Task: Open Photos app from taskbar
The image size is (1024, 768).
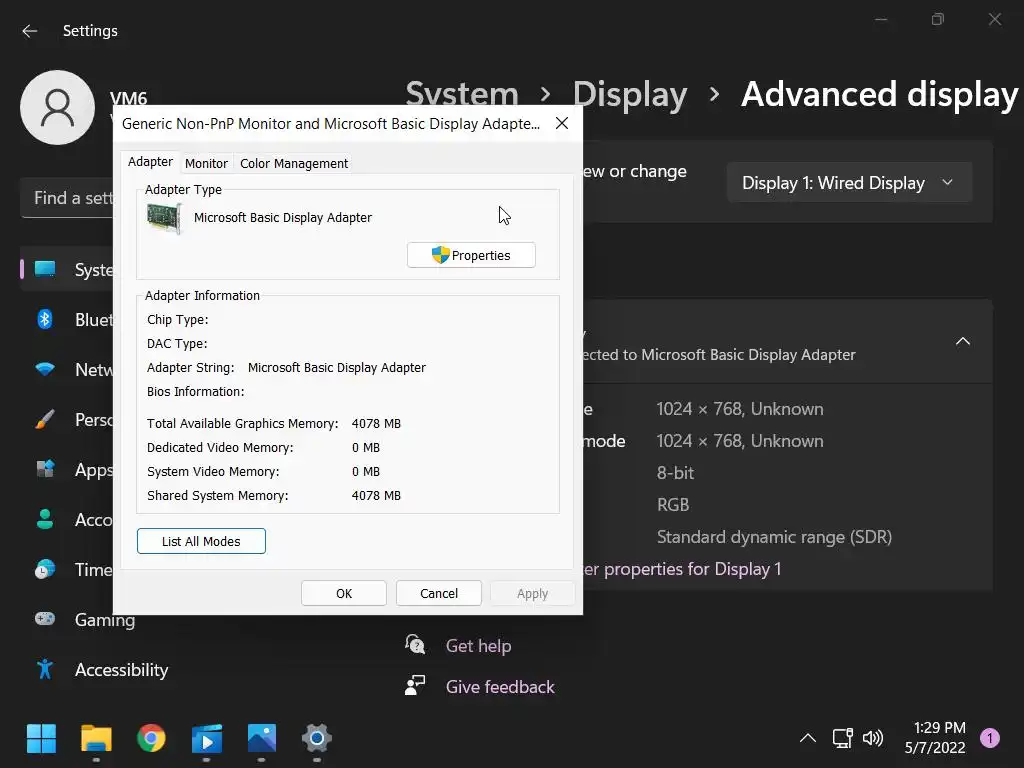Action: (261, 739)
